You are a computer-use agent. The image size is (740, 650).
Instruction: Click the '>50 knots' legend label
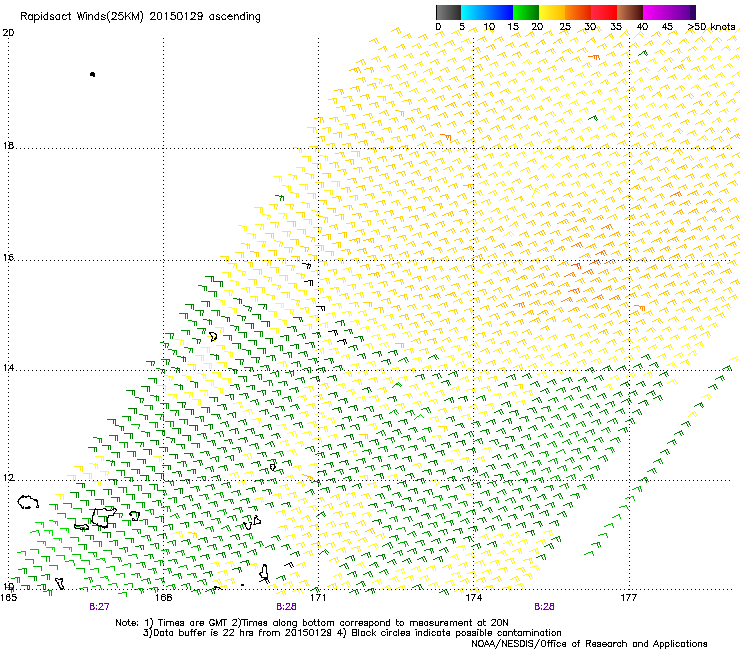(x=711, y=27)
